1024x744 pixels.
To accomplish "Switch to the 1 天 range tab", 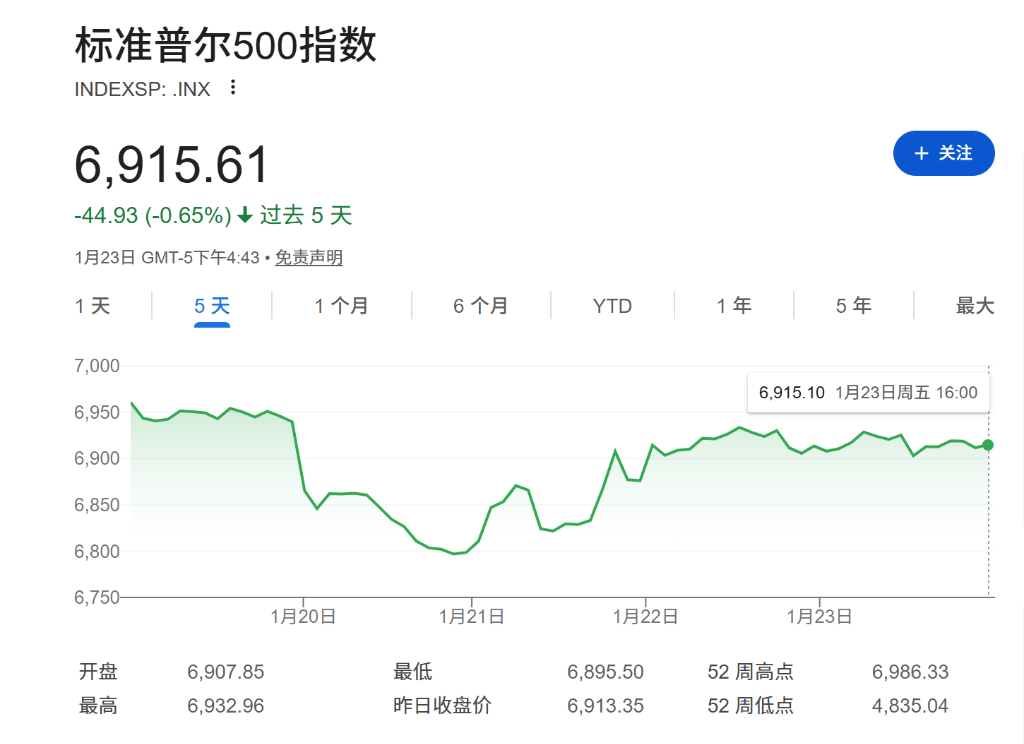I will pos(93,306).
